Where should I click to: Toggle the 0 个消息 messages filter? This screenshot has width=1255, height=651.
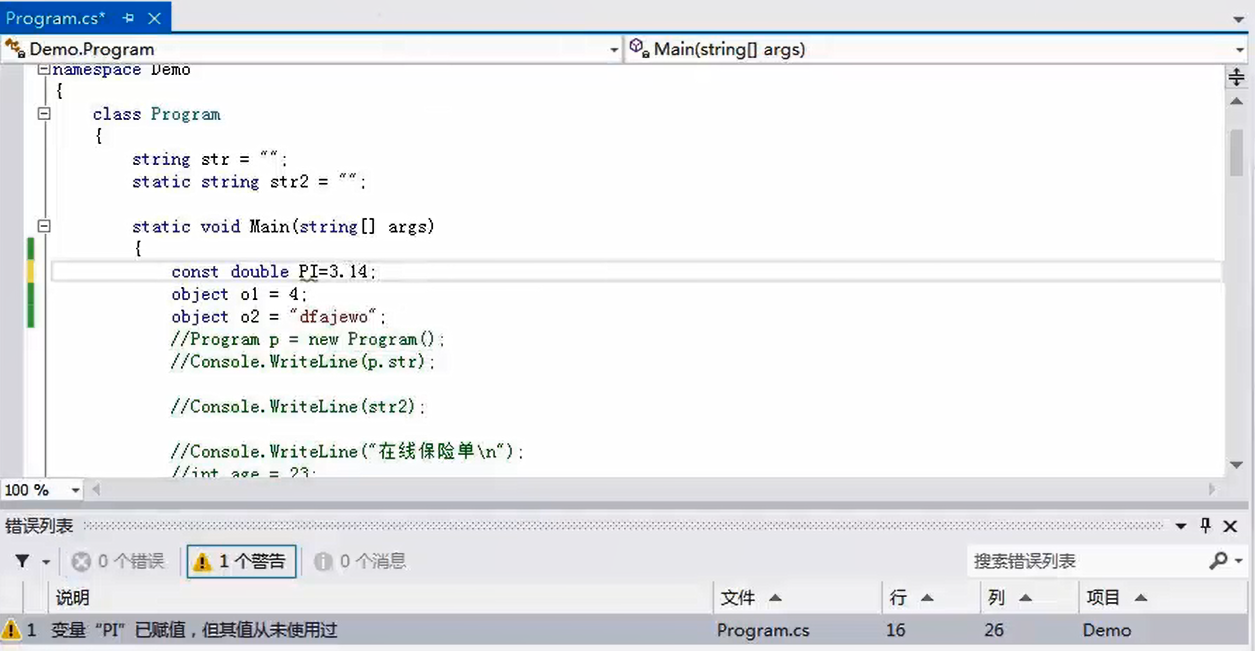(360, 561)
